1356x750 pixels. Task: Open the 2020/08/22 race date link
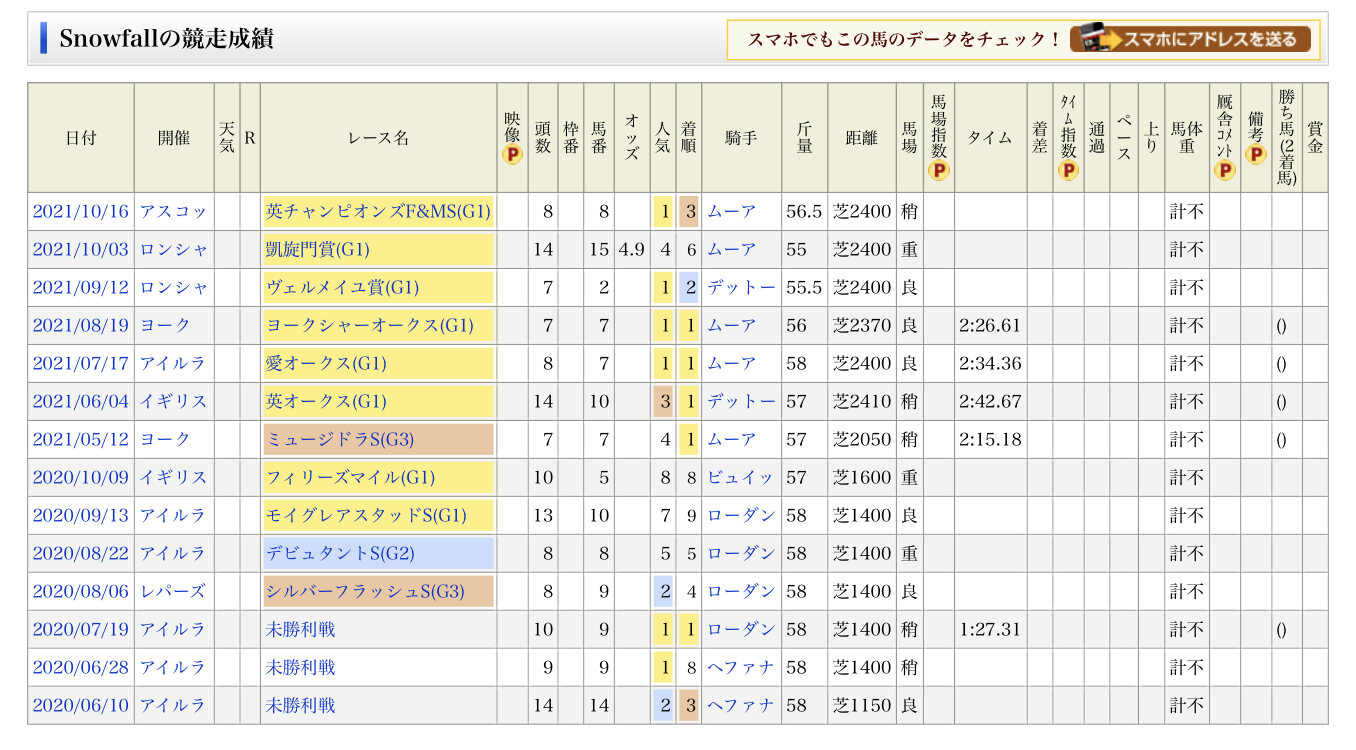pos(81,554)
